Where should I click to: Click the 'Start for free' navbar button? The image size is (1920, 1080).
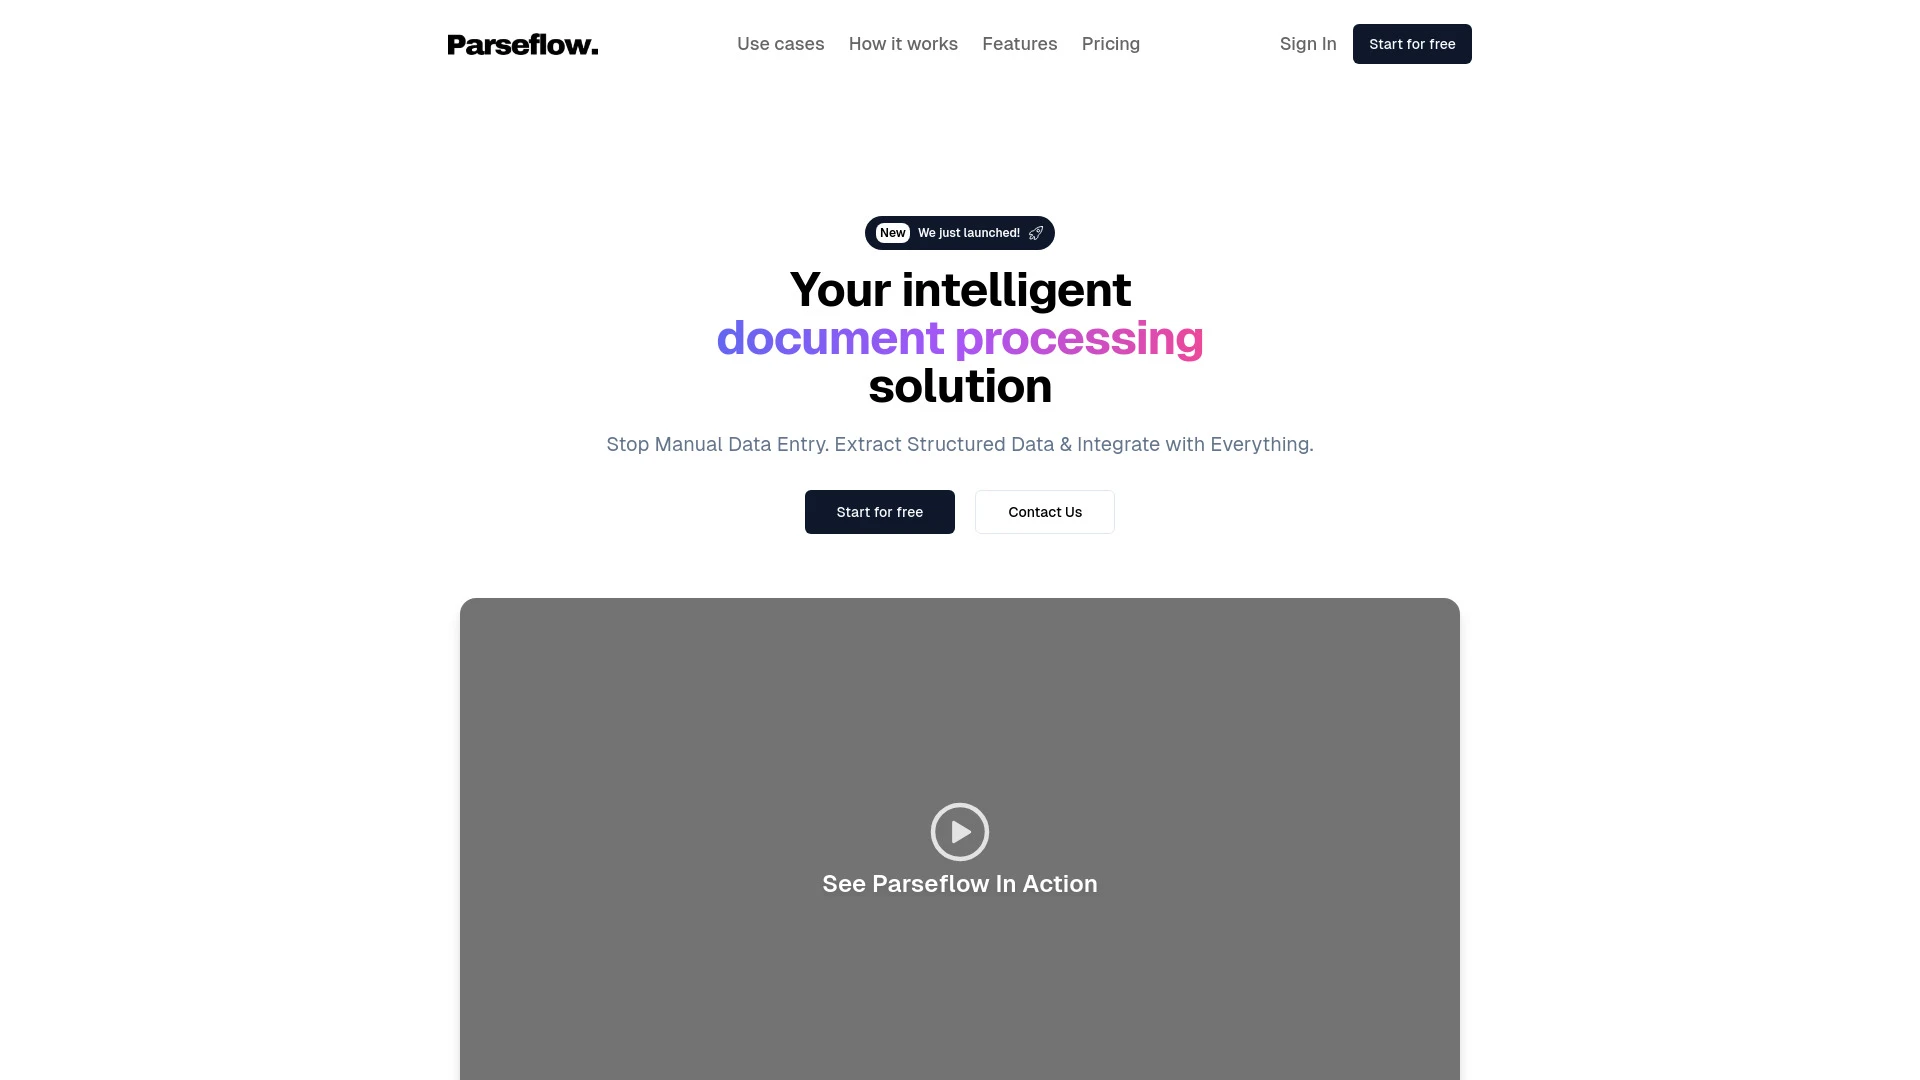coord(1412,44)
